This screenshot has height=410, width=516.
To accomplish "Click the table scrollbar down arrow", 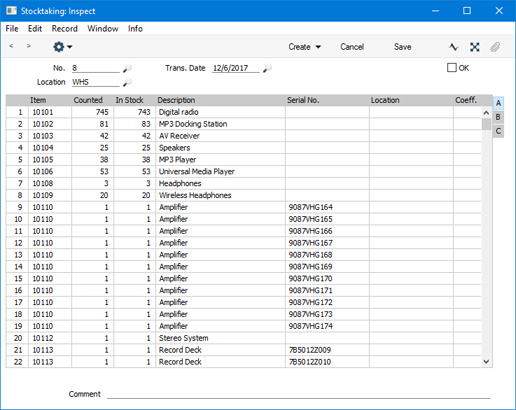I will click(486, 362).
